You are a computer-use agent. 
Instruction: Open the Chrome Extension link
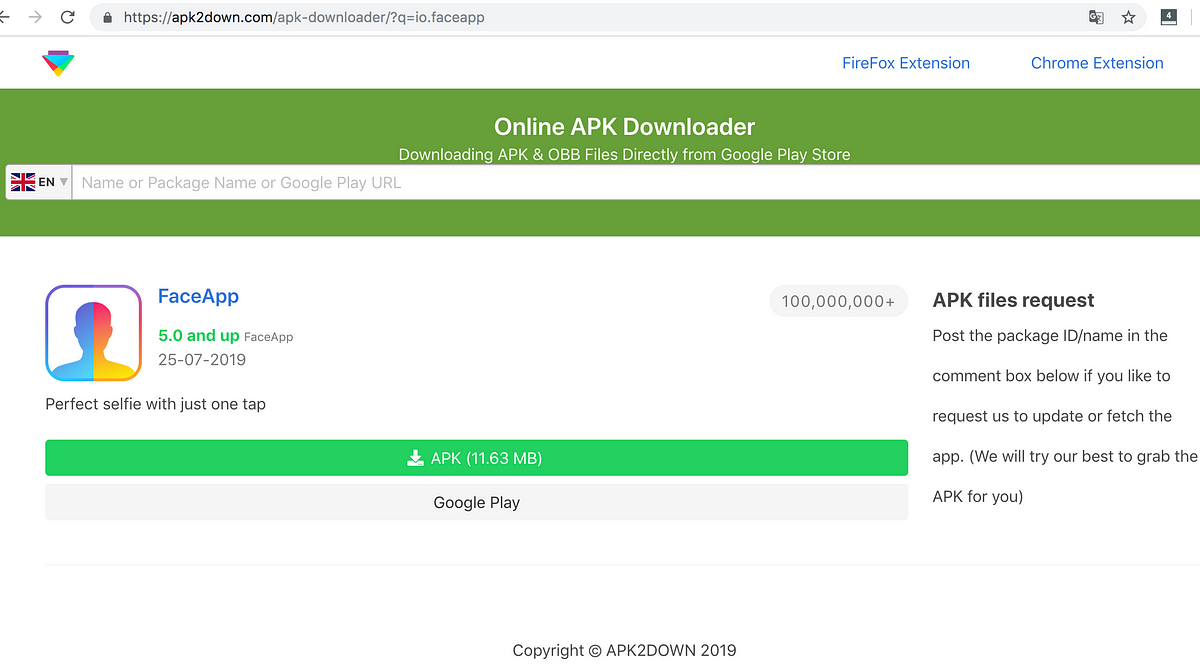(1097, 63)
